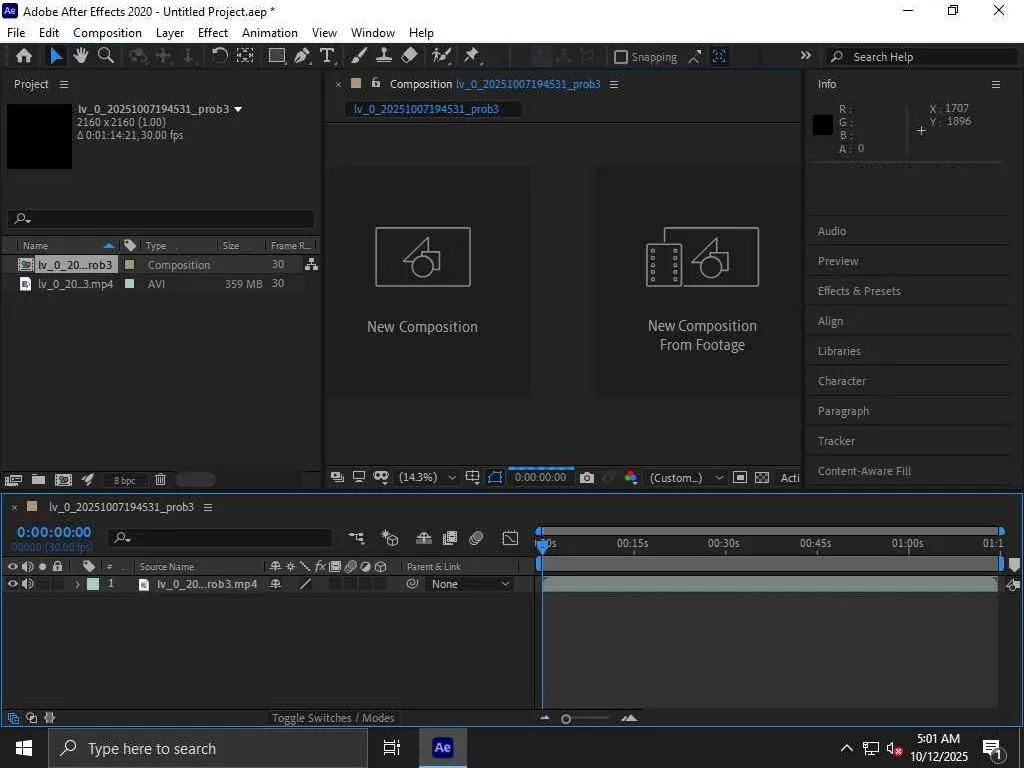The height and width of the screenshot is (768, 1024).
Task: Select the Eraser tool
Action: click(409, 56)
